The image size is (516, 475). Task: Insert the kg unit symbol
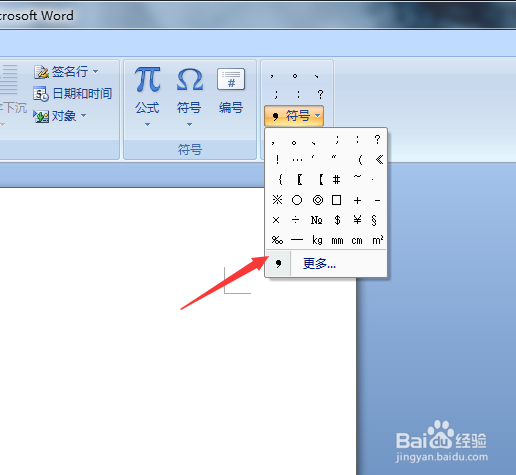click(x=317, y=240)
